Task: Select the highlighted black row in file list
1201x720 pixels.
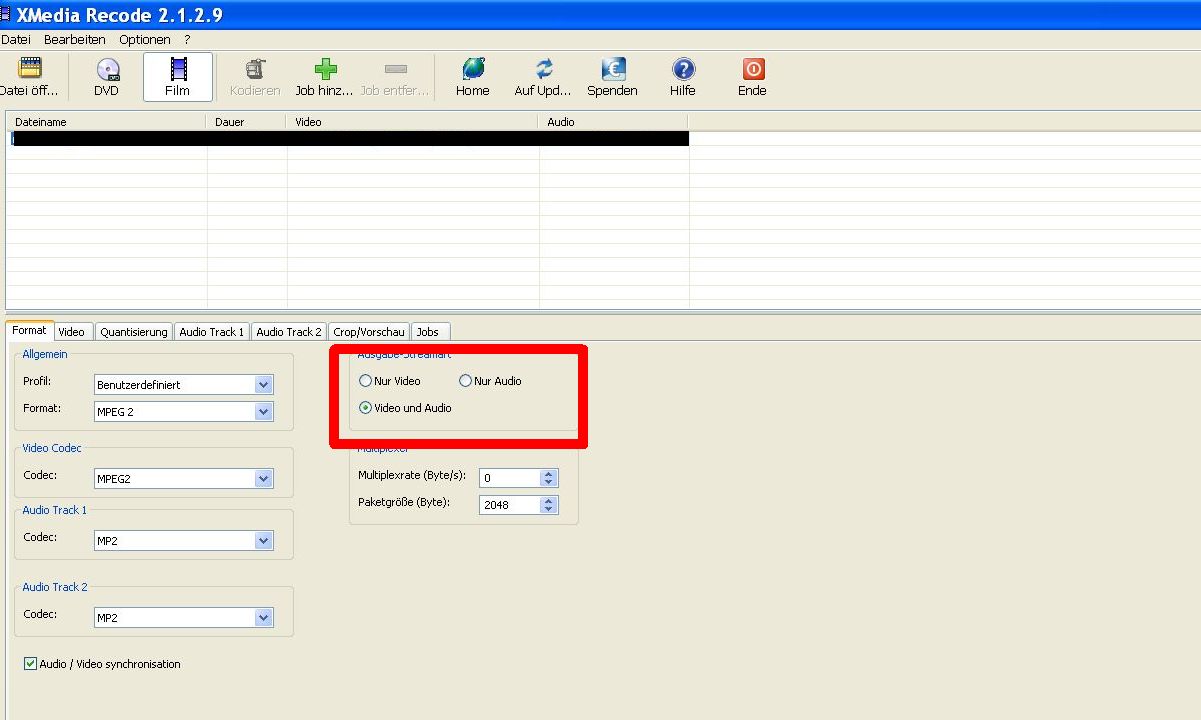Action: pyautogui.click(x=349, y=139)
